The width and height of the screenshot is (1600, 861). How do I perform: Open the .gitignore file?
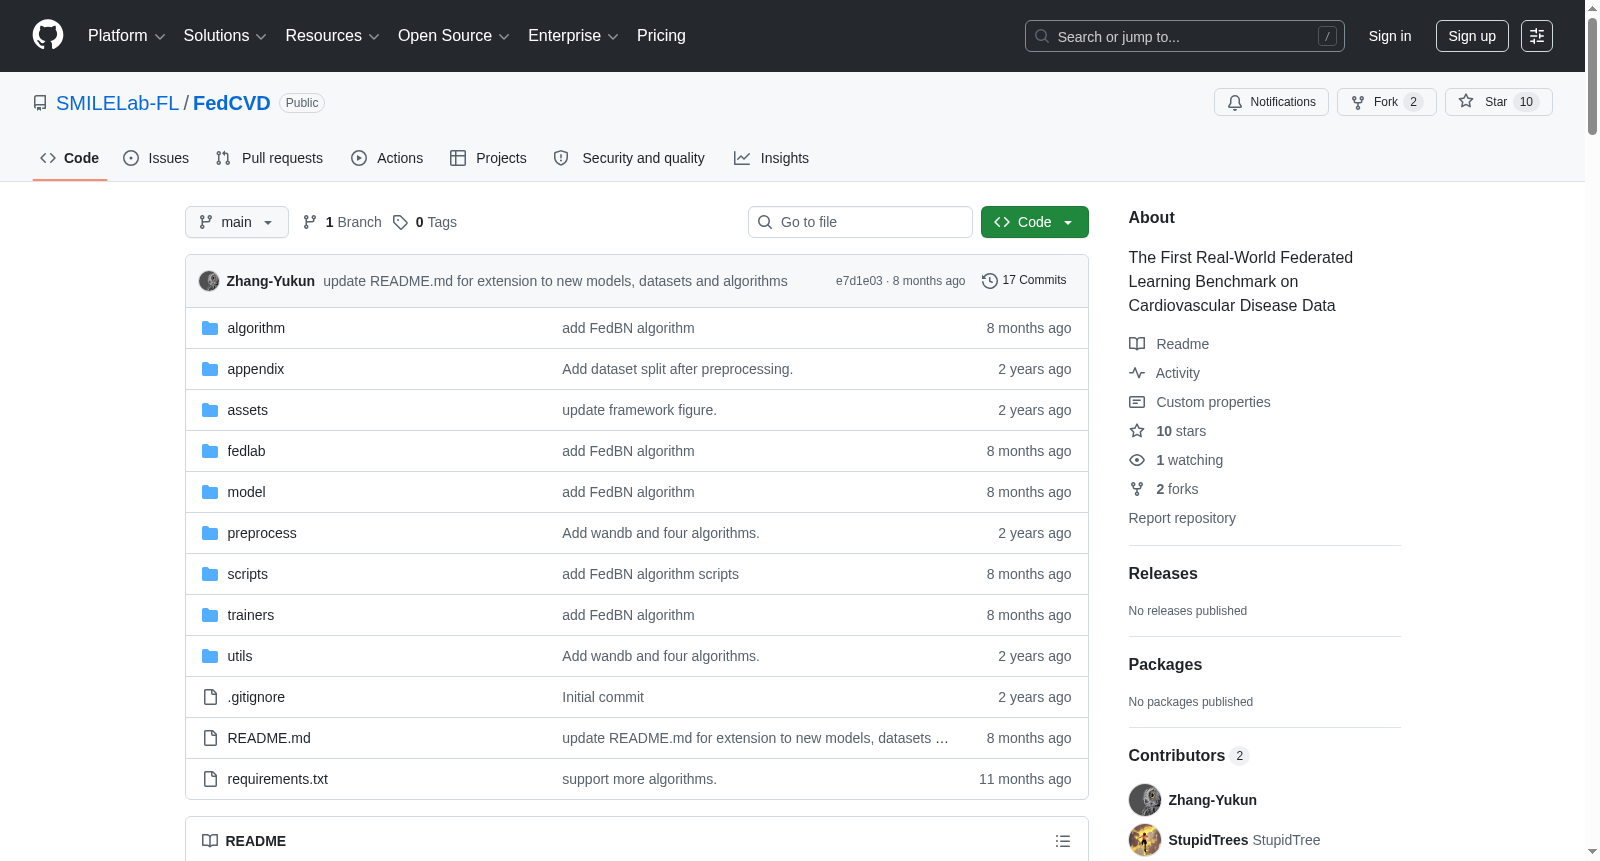point(256,697)
